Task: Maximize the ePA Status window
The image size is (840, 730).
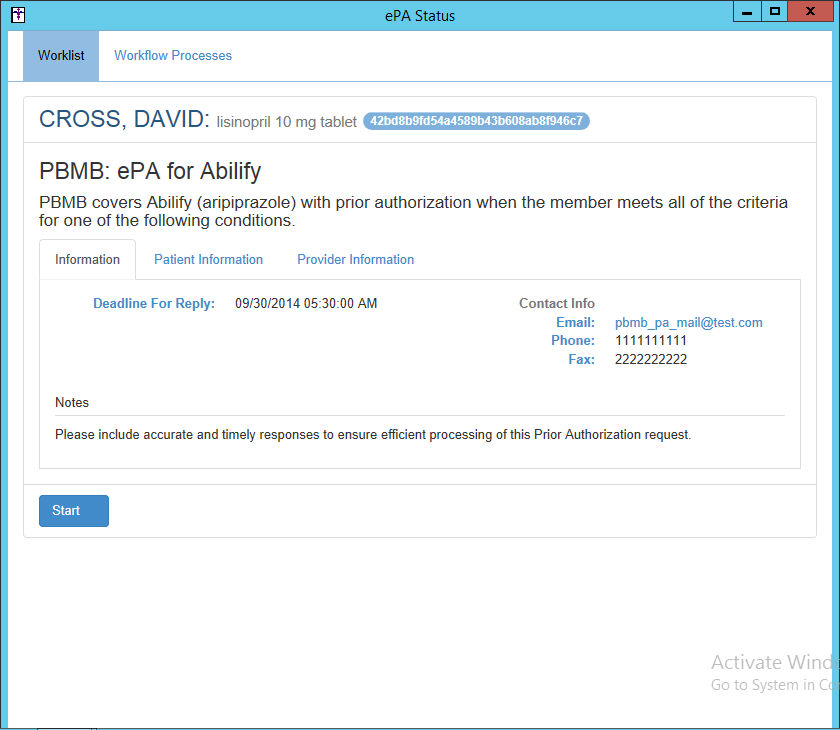Action: [774, 12]
